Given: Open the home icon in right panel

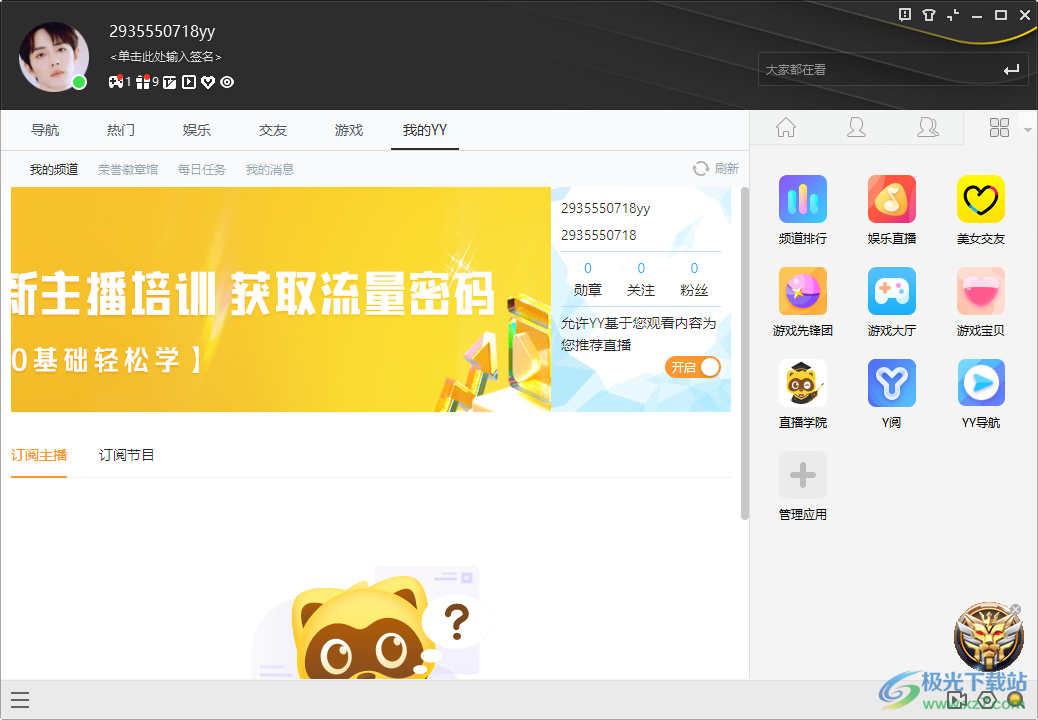Looking at the screenshot, I should click(x=786, y=127).
